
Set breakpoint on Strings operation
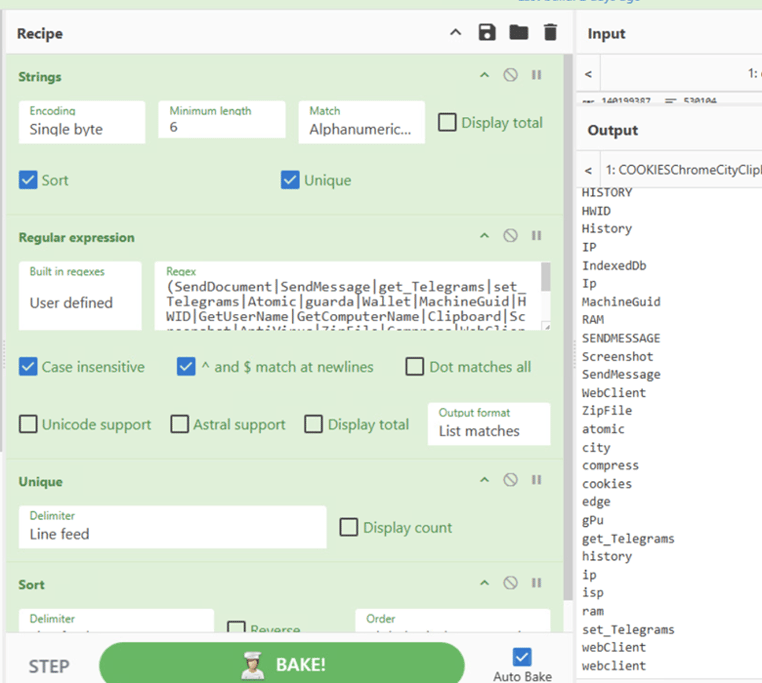537,75
